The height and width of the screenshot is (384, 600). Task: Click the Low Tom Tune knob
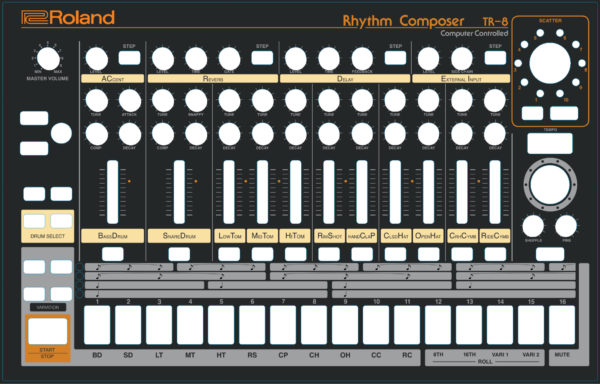point(229,101)
